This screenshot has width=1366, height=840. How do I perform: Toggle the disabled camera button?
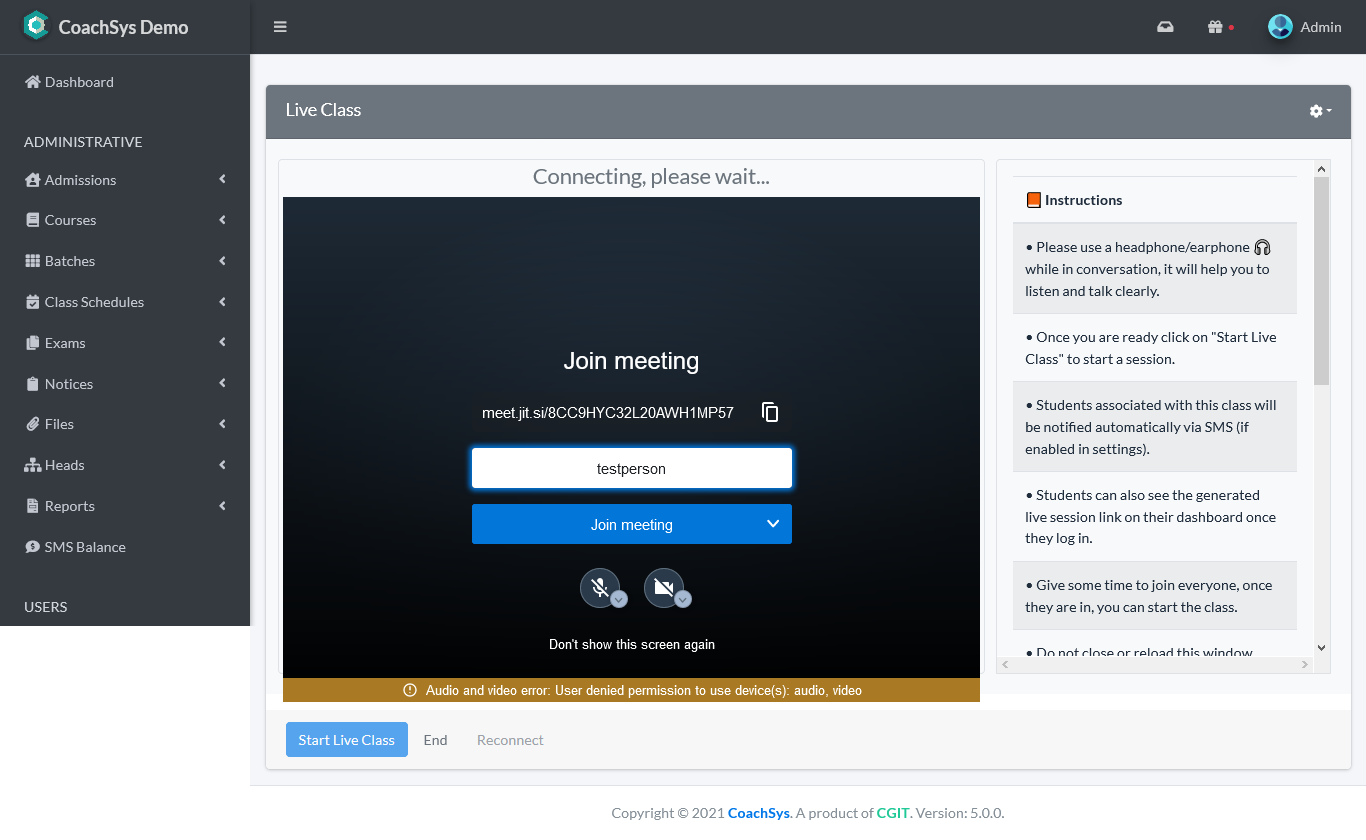pos(663,588)
